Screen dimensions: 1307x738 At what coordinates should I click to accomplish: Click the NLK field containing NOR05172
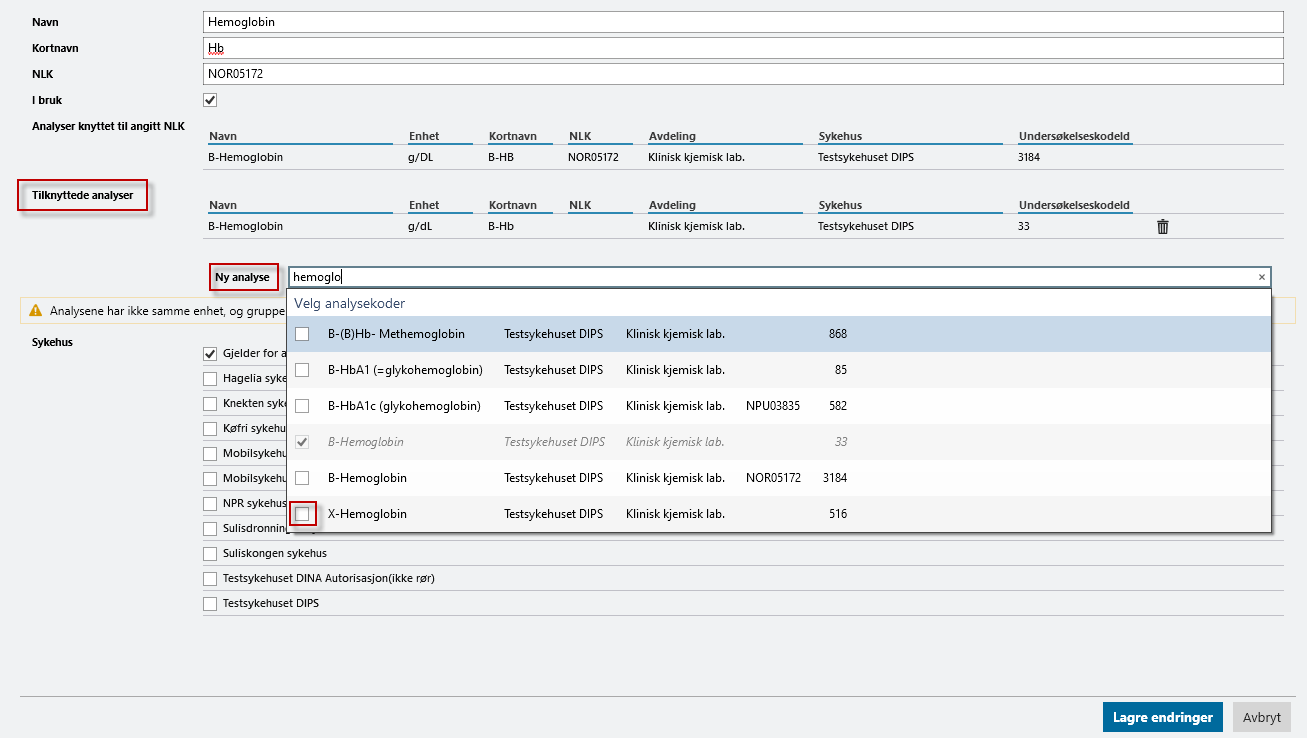[742, 74]
